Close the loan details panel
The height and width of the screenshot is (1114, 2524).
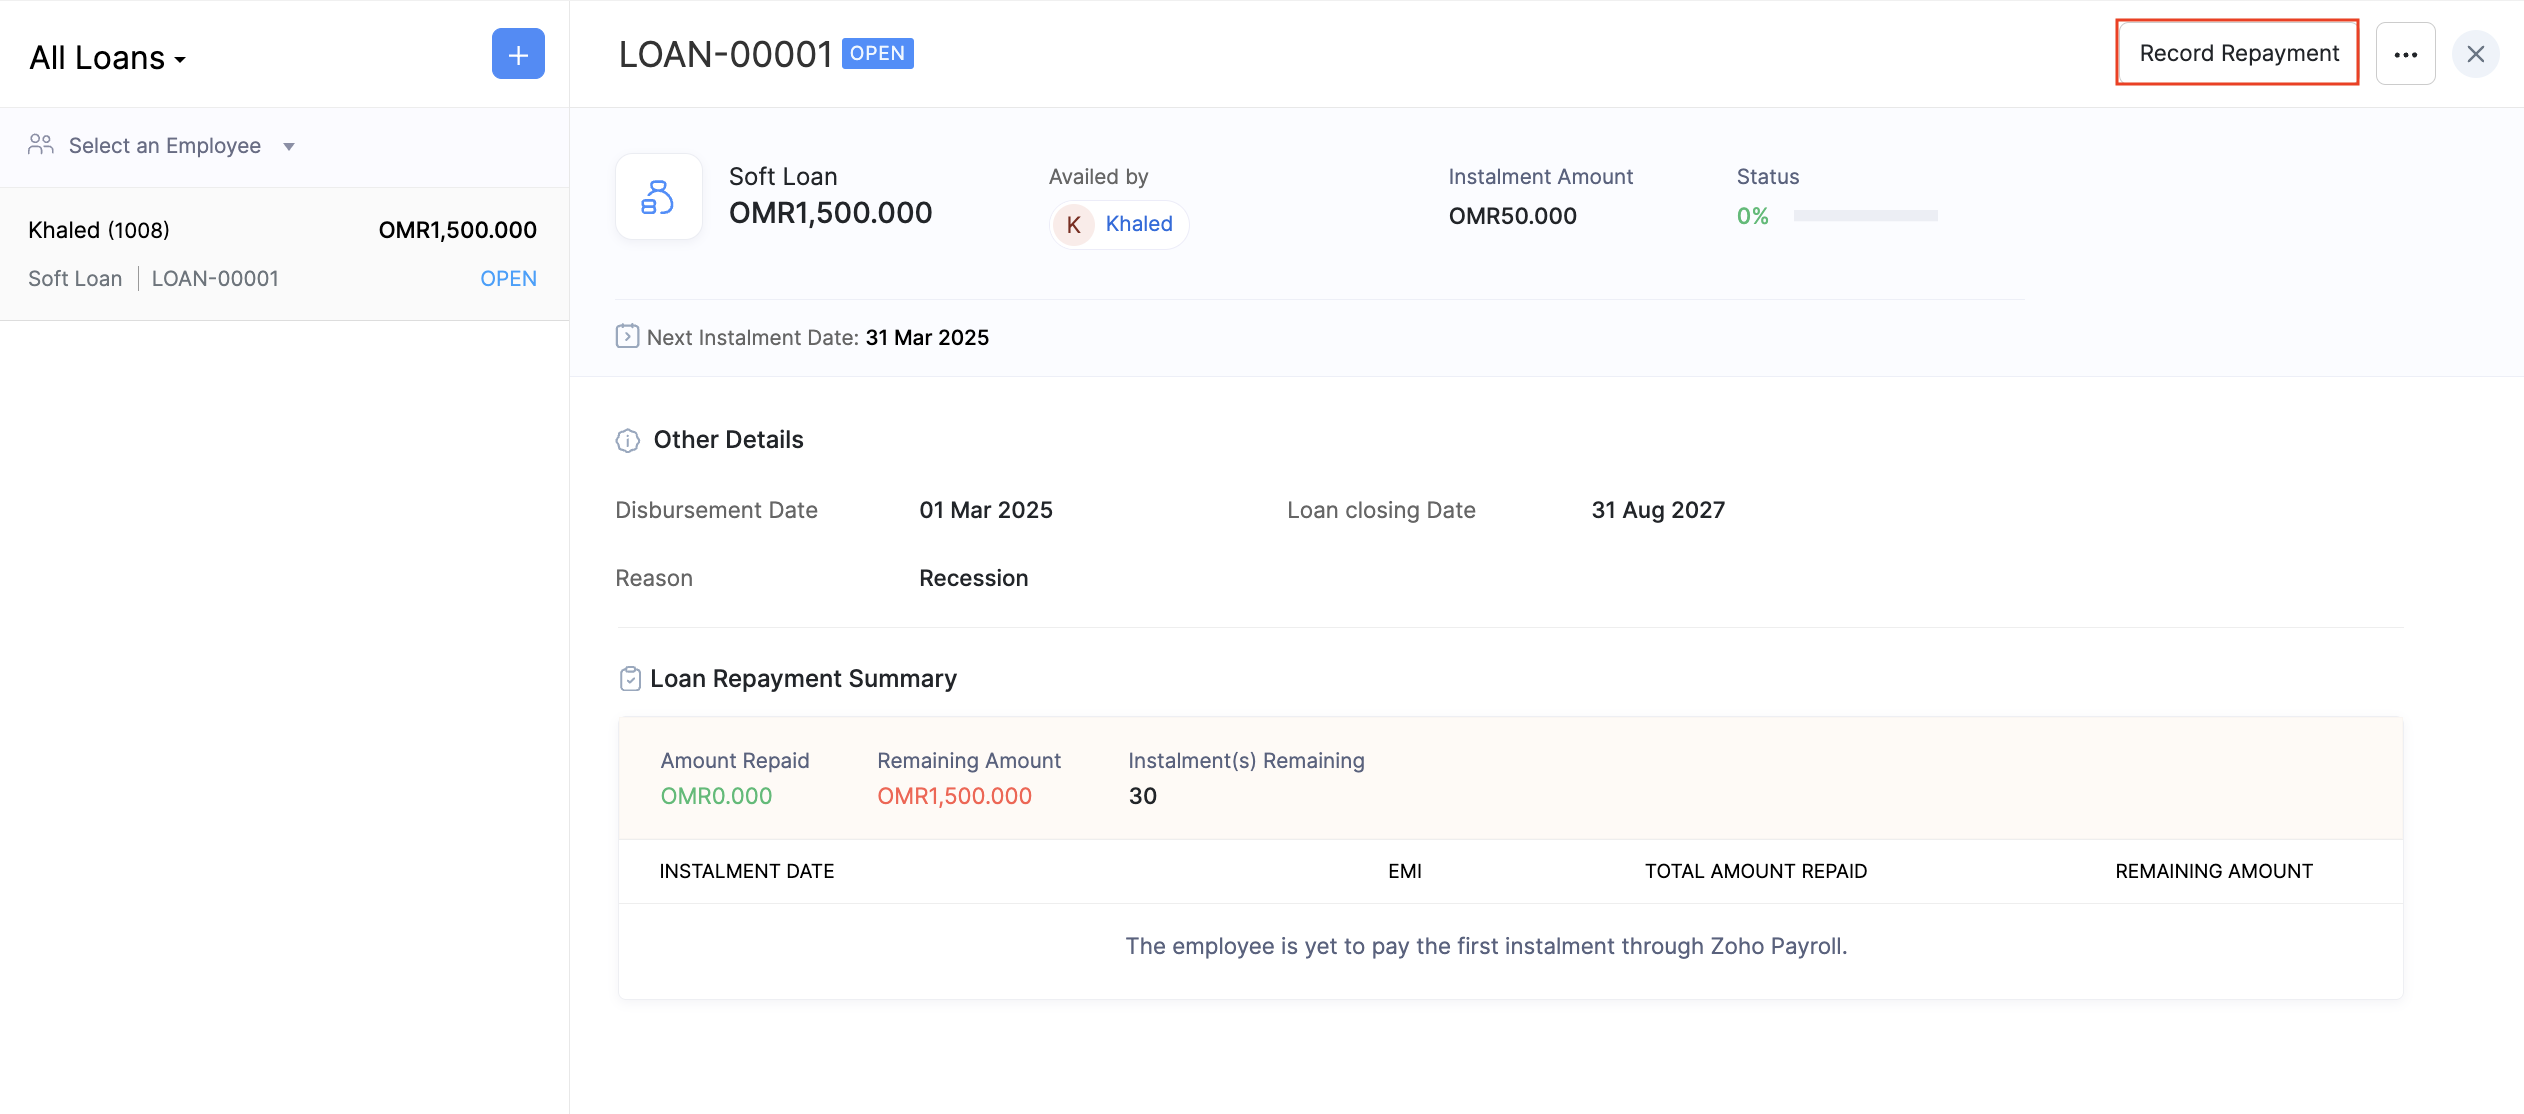pos(2475,54)
